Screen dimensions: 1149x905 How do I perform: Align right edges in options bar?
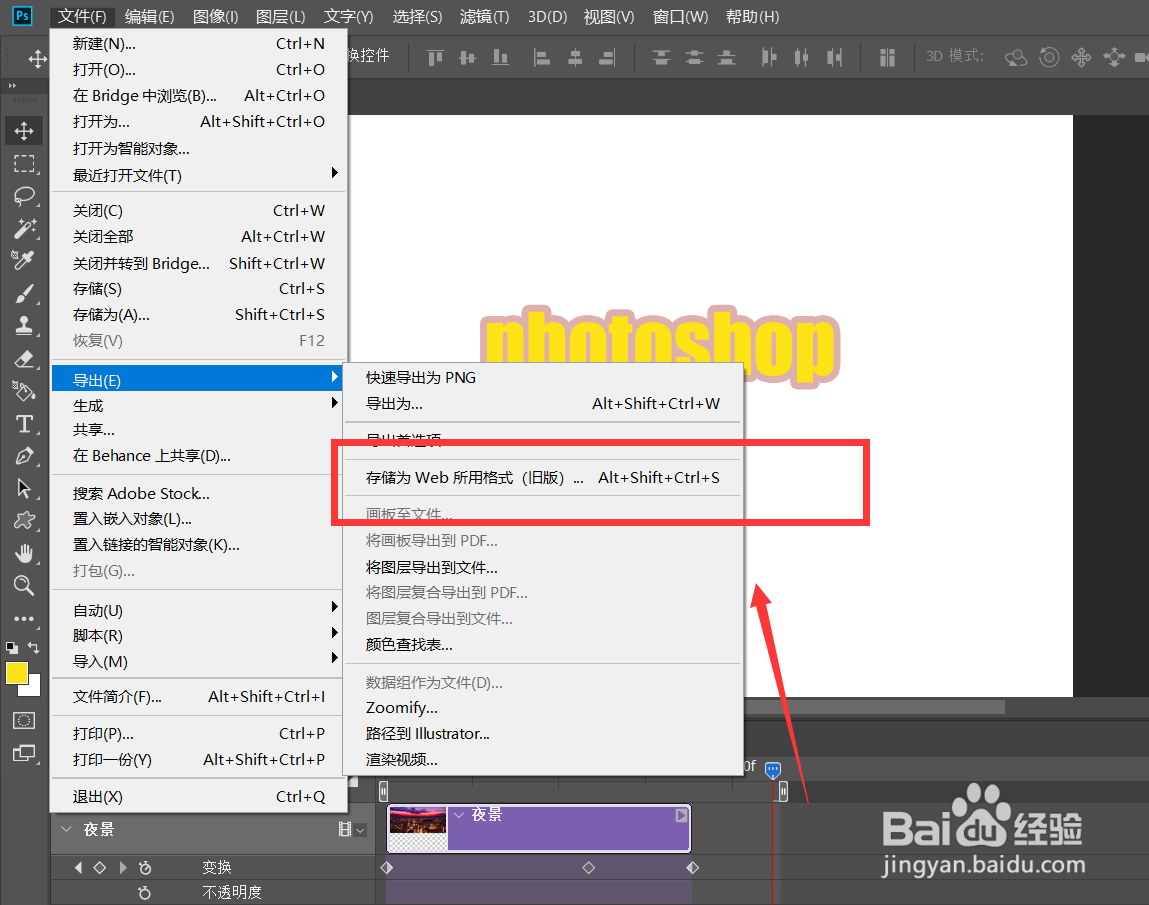(x=607, y=57)
